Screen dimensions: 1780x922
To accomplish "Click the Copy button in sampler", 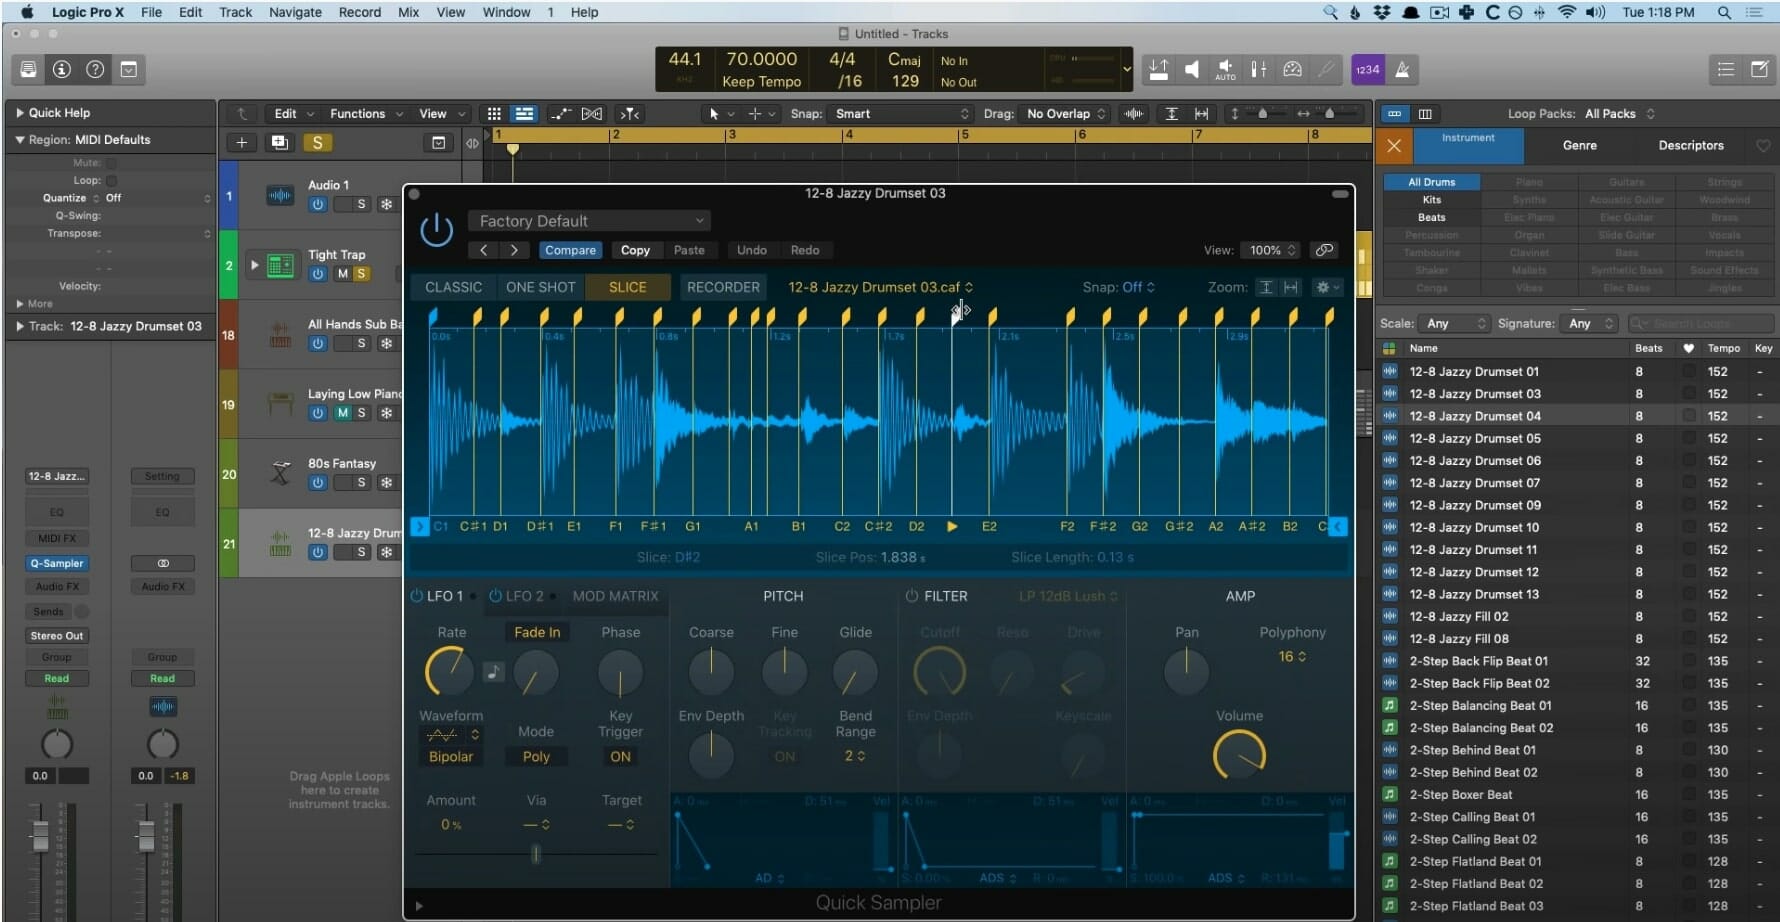I will click(x=635, y=250).
